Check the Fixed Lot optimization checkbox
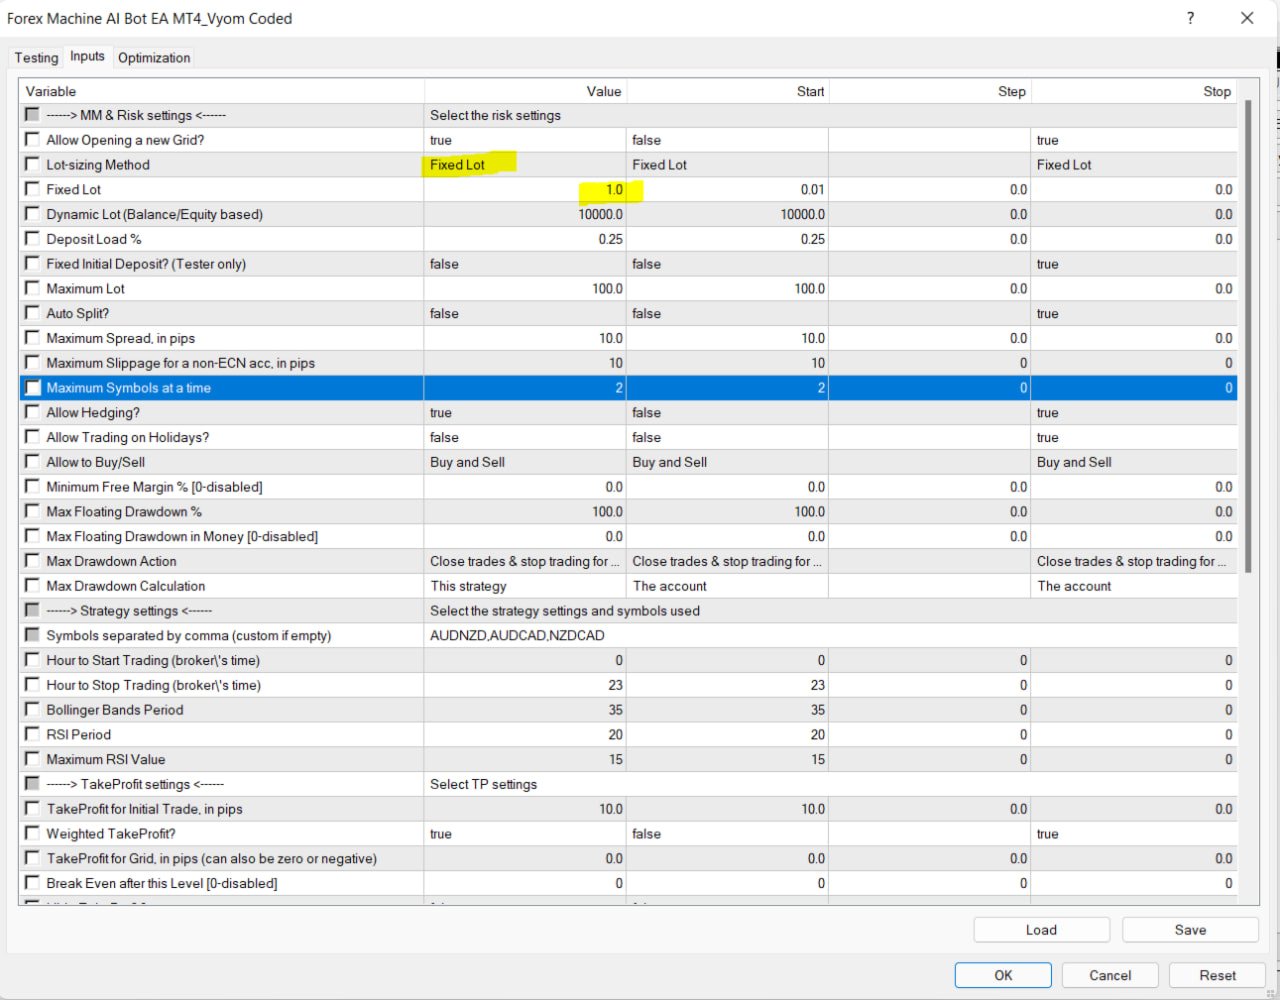The image size is (1280, 1000). coord(31,189)
